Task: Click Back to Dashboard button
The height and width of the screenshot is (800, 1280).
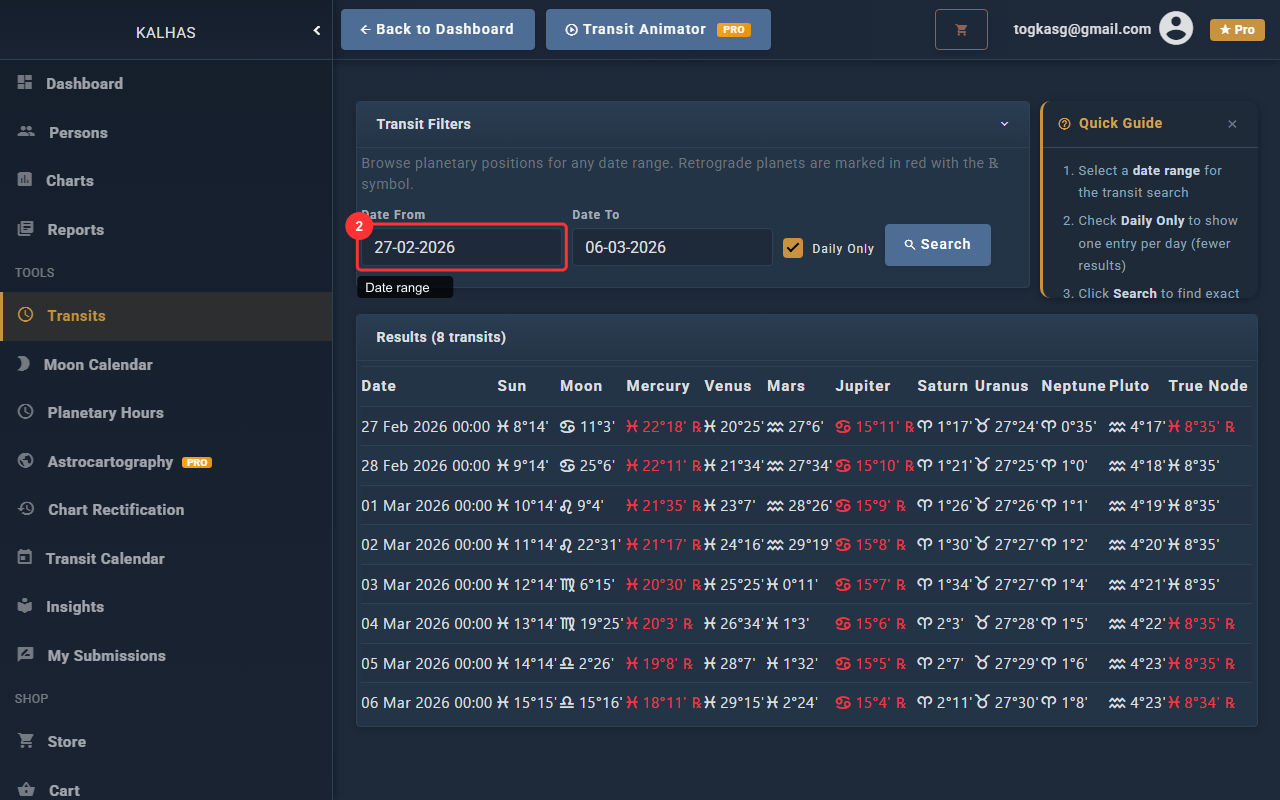Action: click(x=437, y=30)
